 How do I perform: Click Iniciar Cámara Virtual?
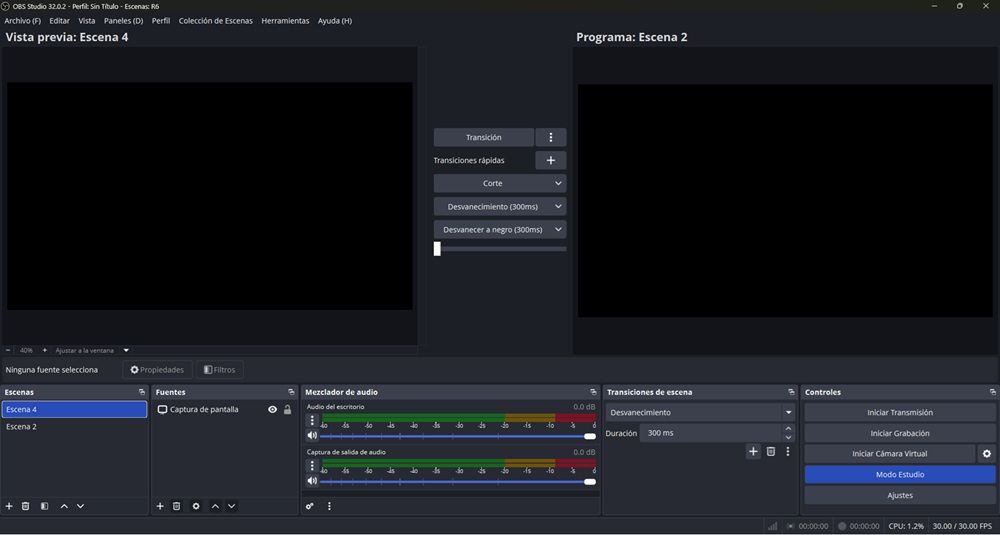tap(890, 453)
